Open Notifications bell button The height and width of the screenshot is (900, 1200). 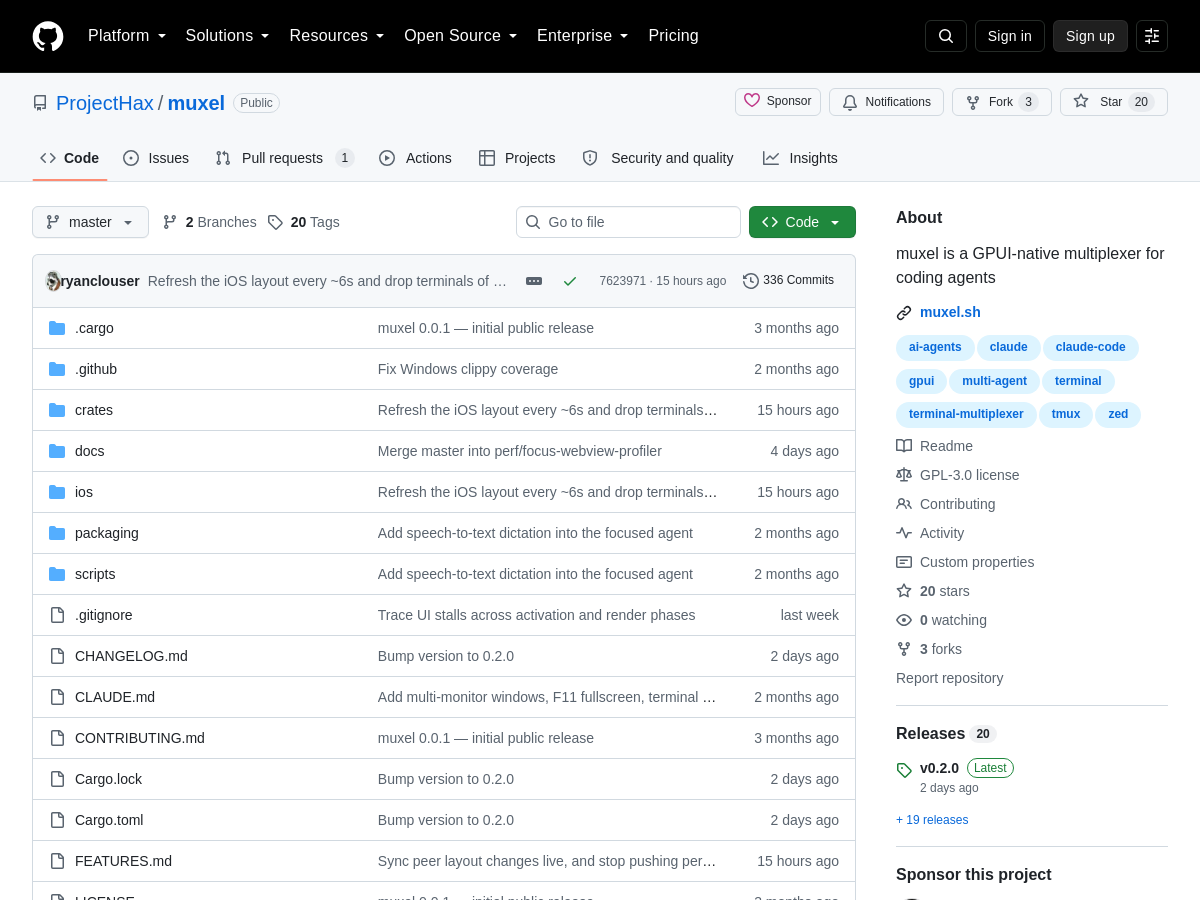click(886, 102)
